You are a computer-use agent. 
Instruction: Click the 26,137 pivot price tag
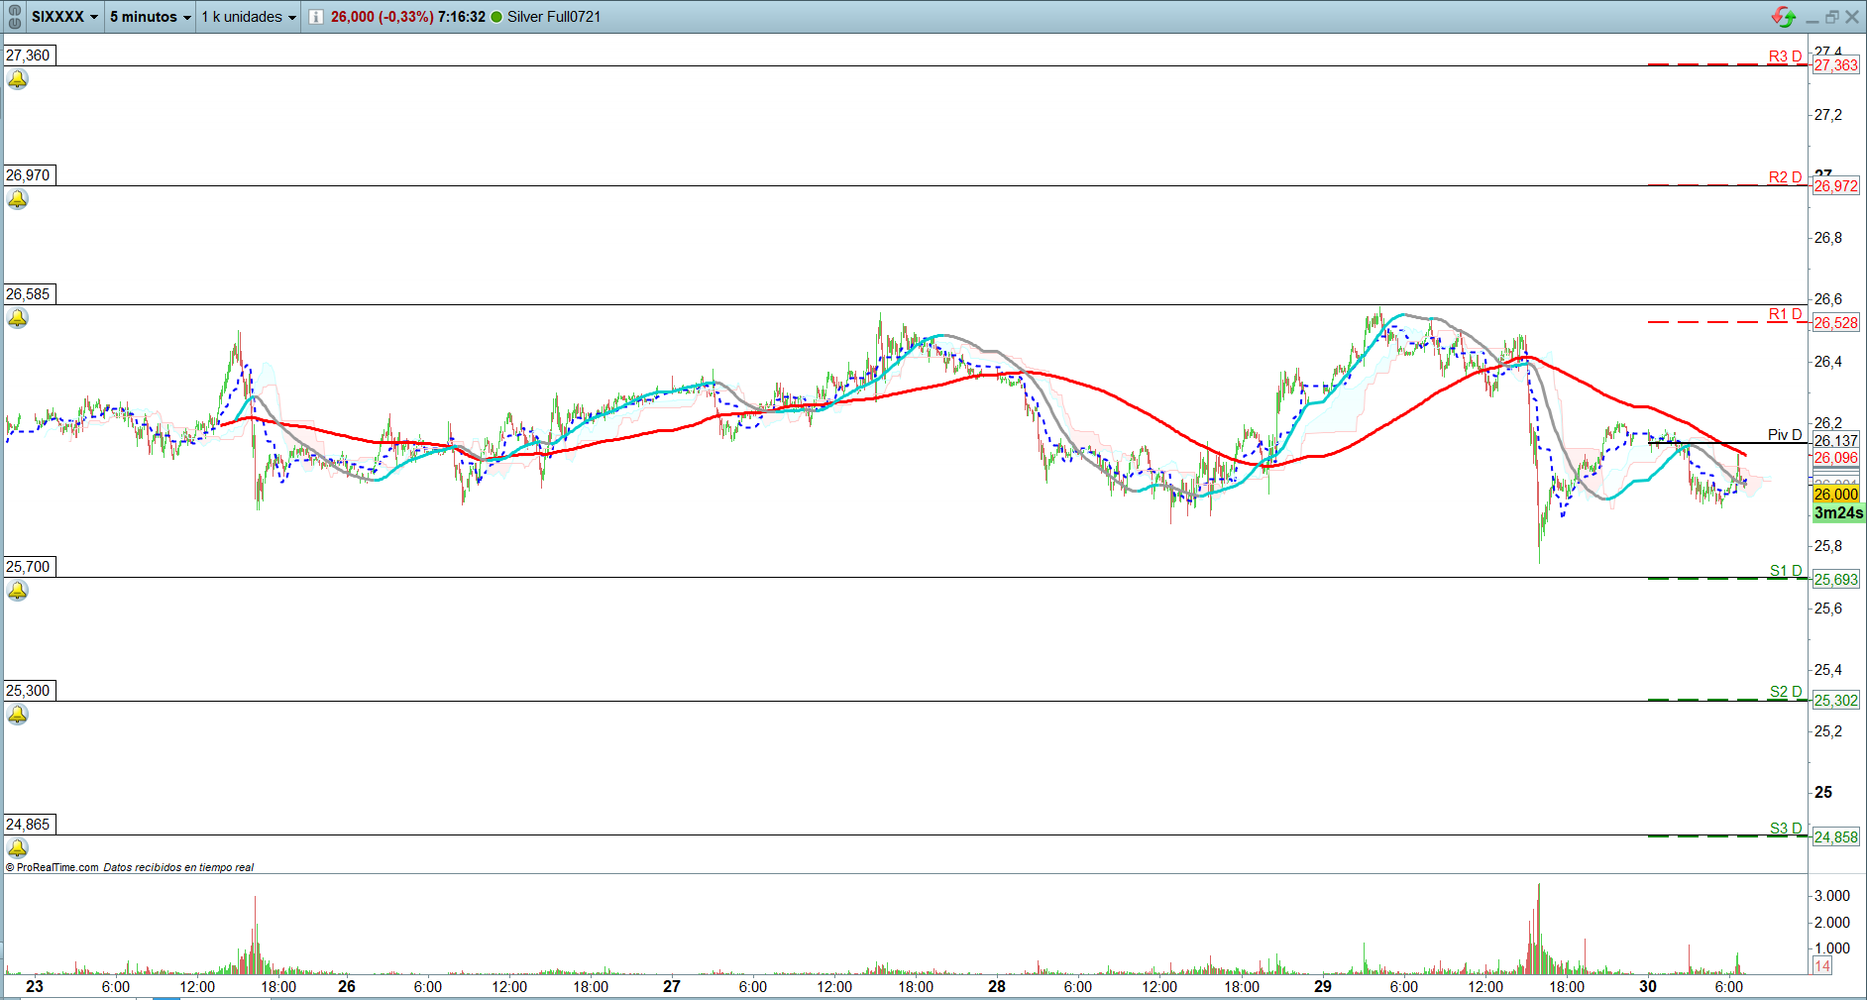(1836, 441)
